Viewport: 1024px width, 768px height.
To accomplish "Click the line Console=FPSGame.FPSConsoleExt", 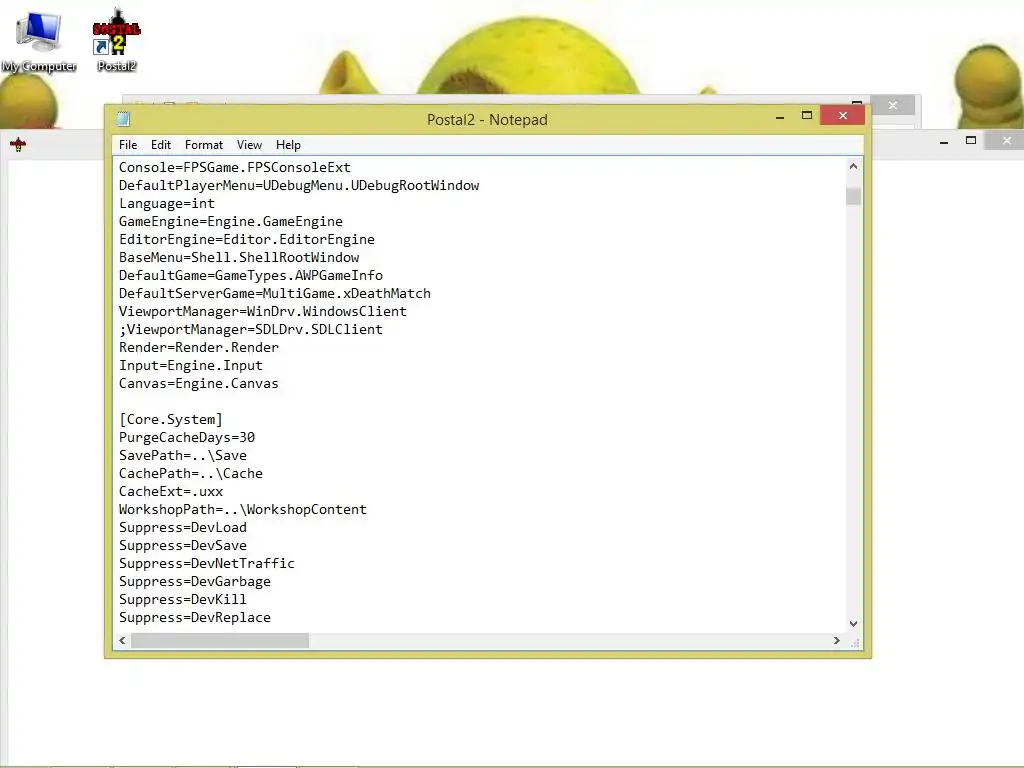I will click(x=234, y=168).
